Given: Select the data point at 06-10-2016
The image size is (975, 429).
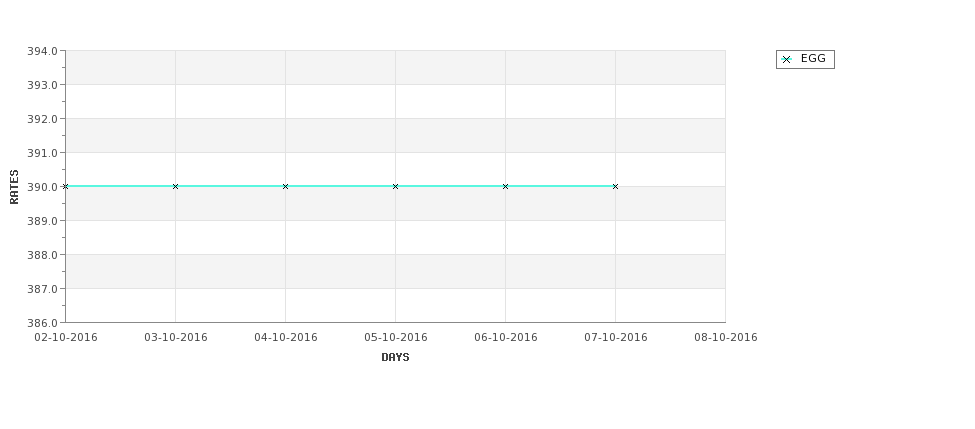Looking at the screenshot, I should [506, 187].
